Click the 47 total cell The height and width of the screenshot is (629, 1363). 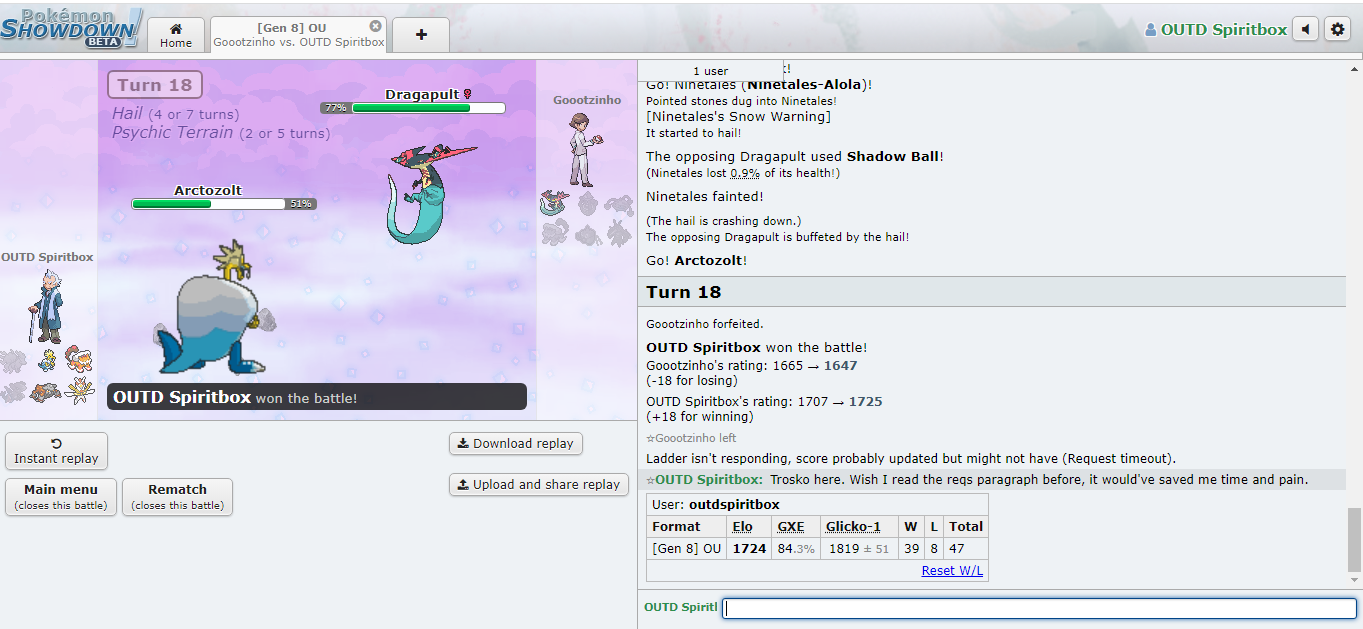click(x=966, y=548)
